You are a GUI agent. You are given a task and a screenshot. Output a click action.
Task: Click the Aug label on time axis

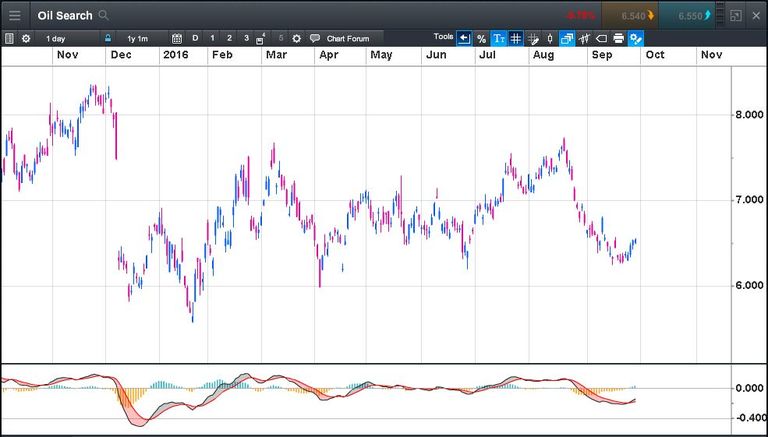pos(543,55)
